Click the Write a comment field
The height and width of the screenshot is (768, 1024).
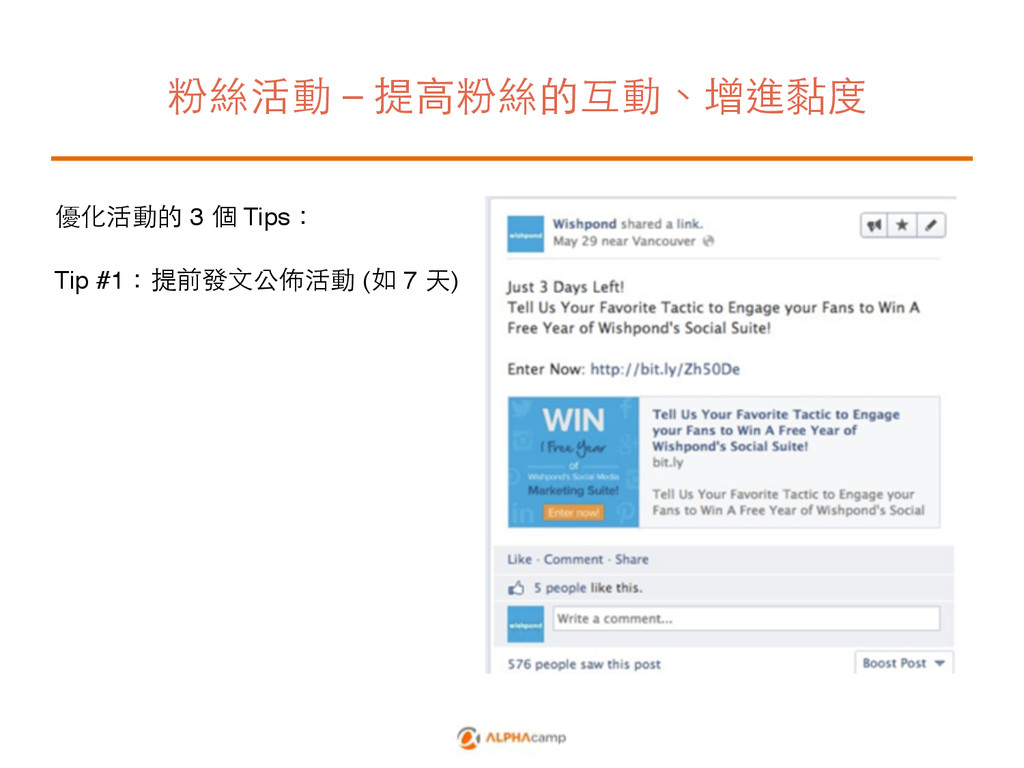746,618
